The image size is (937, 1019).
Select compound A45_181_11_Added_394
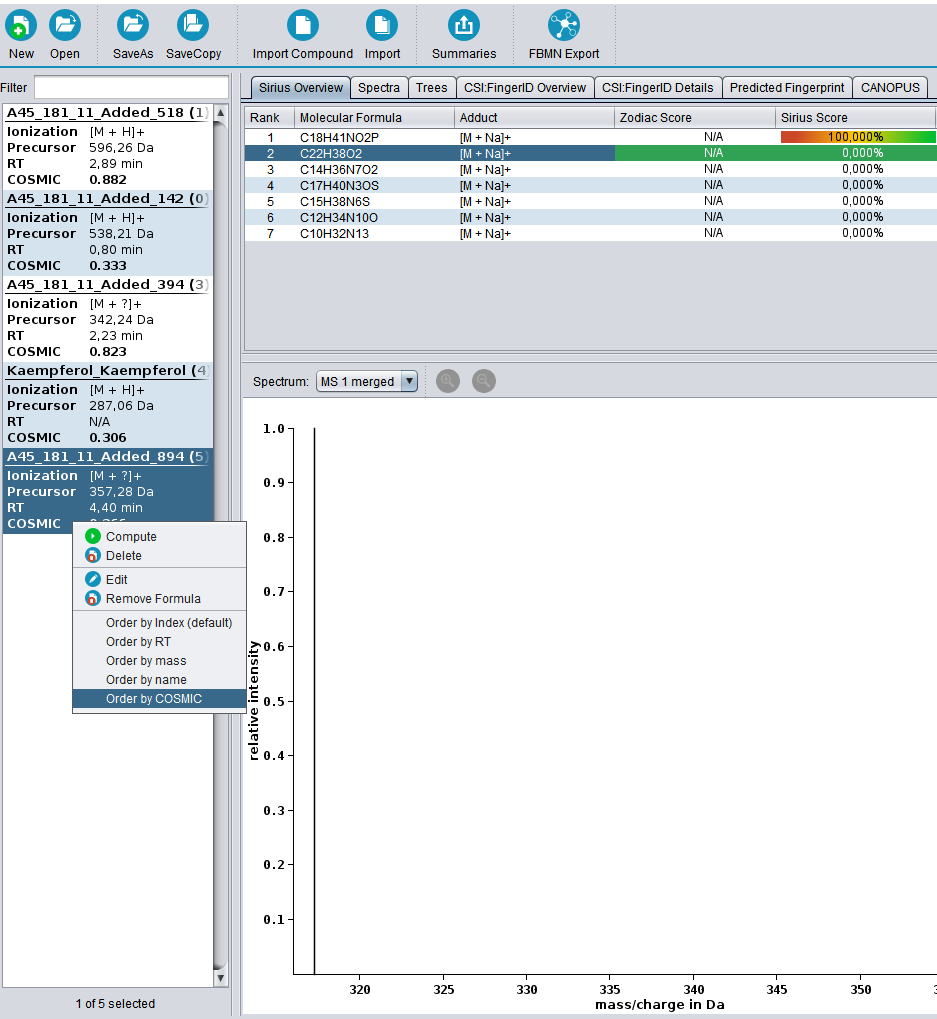[108, 318]
